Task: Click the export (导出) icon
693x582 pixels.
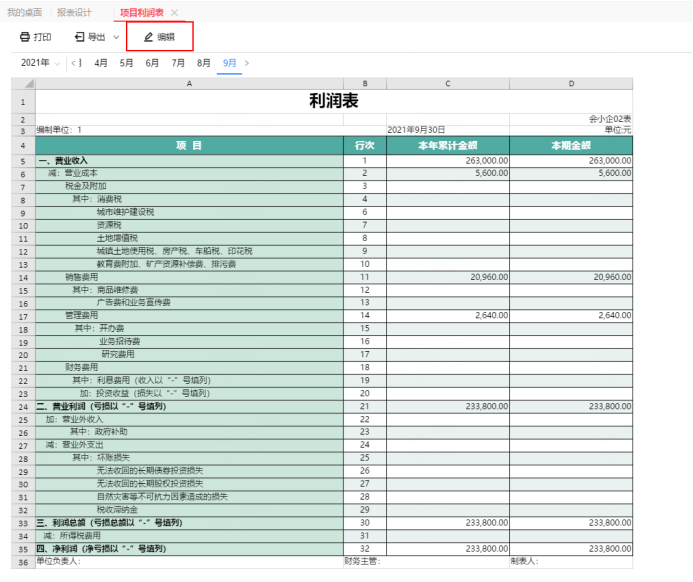Action: tap(80, 37)
